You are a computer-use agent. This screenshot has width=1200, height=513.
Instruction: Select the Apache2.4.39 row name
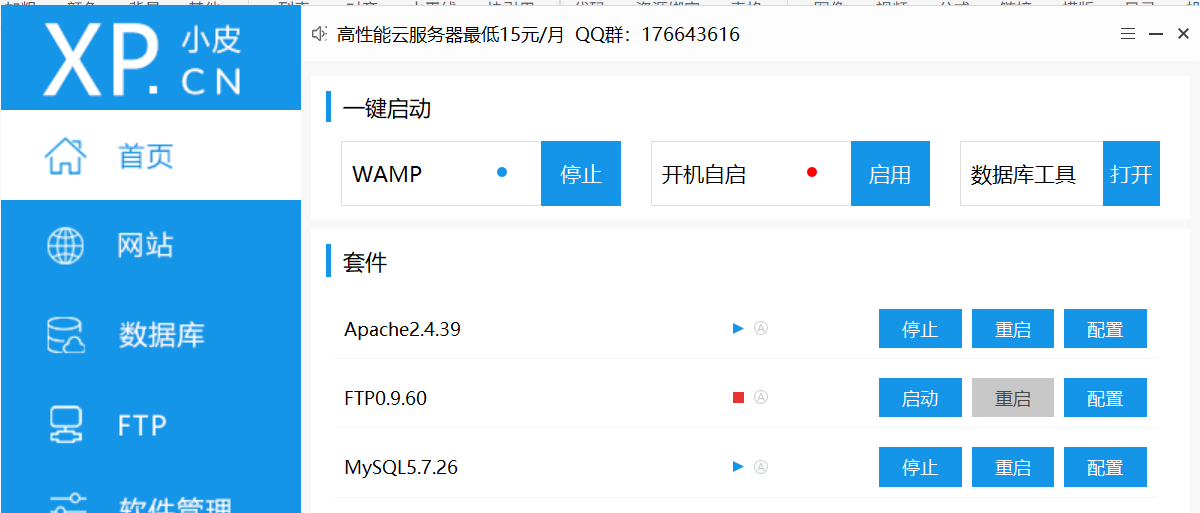(x=402, y=329)
